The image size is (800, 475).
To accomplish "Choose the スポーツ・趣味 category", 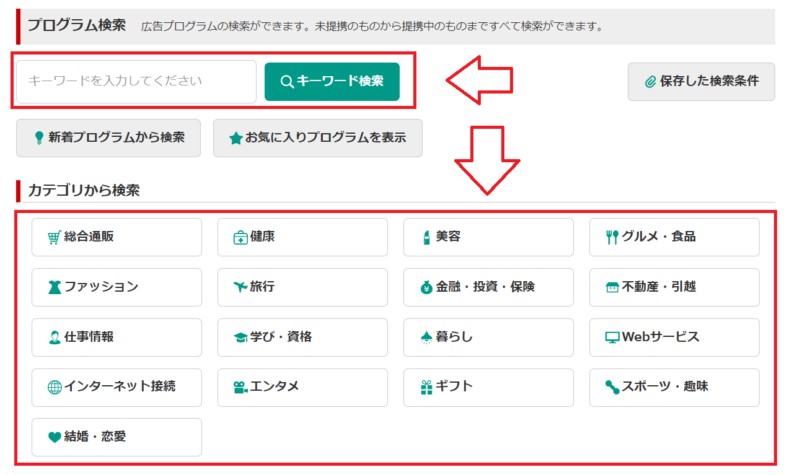I will click(x=674, y=387).
